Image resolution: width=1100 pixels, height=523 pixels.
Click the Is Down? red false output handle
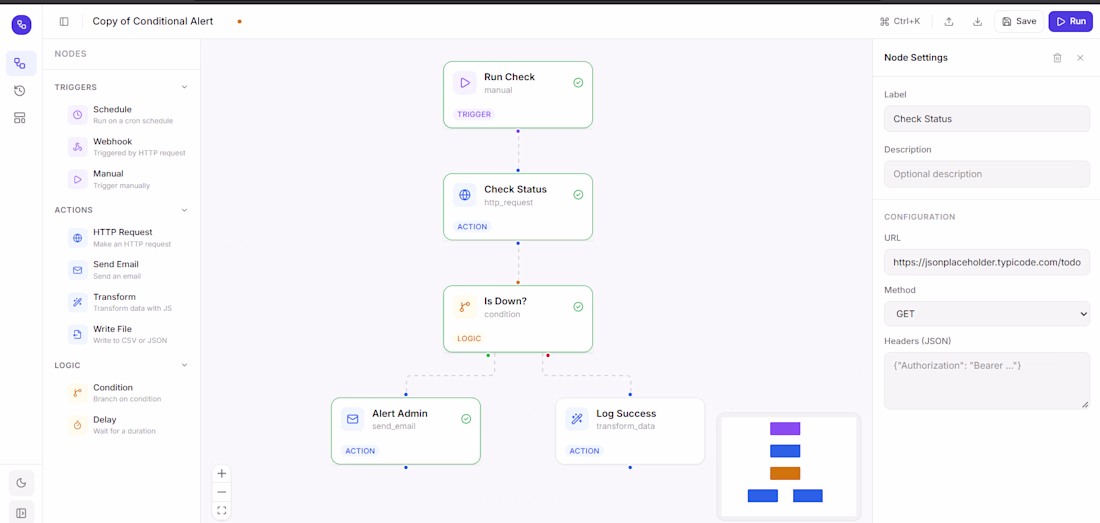(x=547, y=355)
